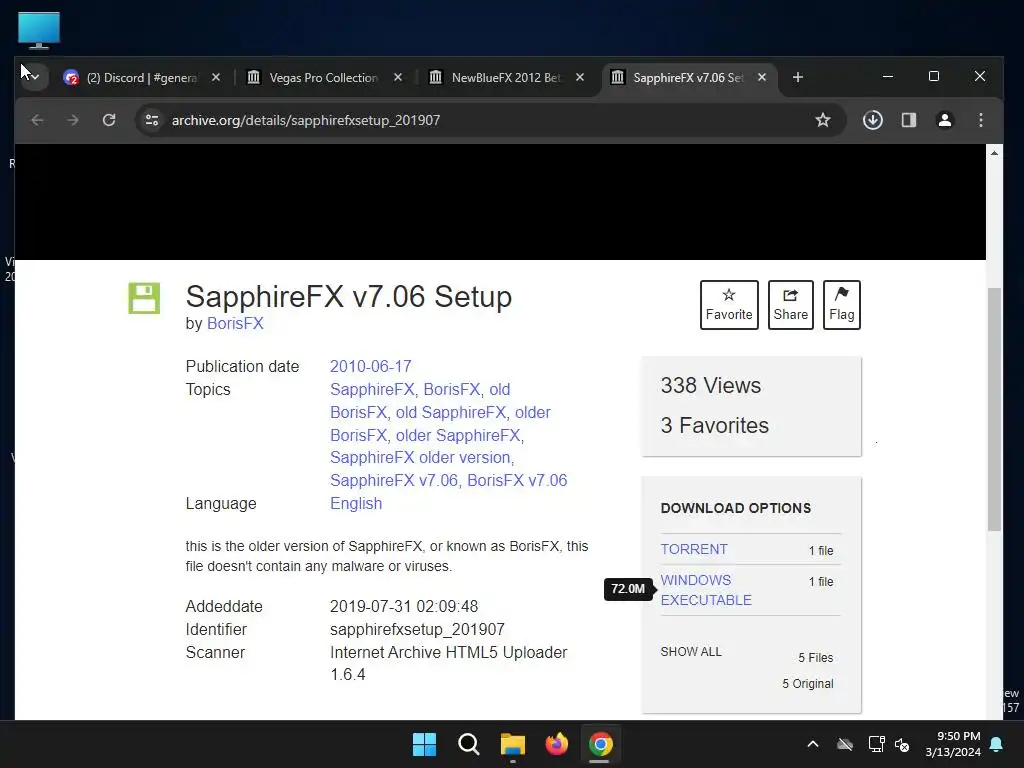Open taskbar Search icon

(x=468, y=744)
